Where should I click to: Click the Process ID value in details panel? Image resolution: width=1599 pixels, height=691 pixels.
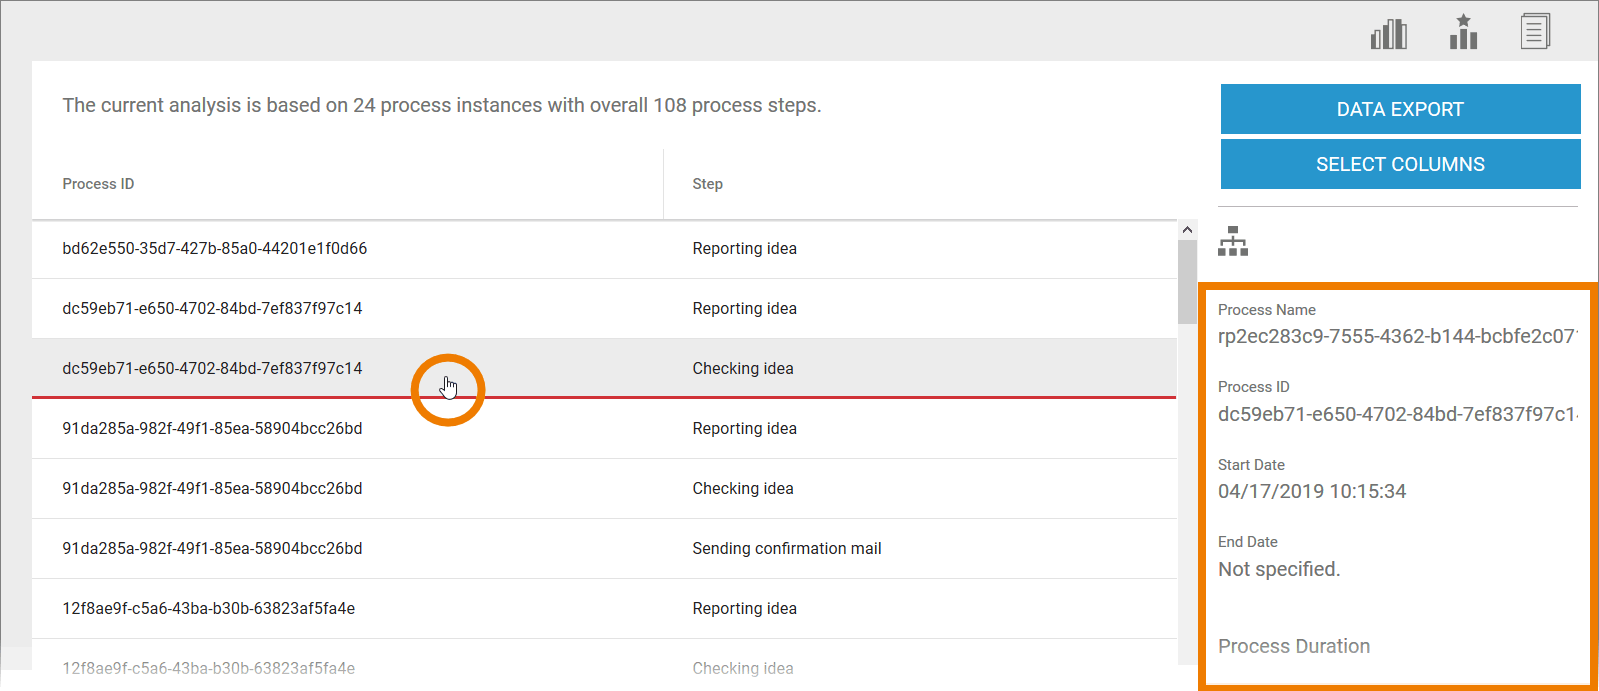(1396, 414)
